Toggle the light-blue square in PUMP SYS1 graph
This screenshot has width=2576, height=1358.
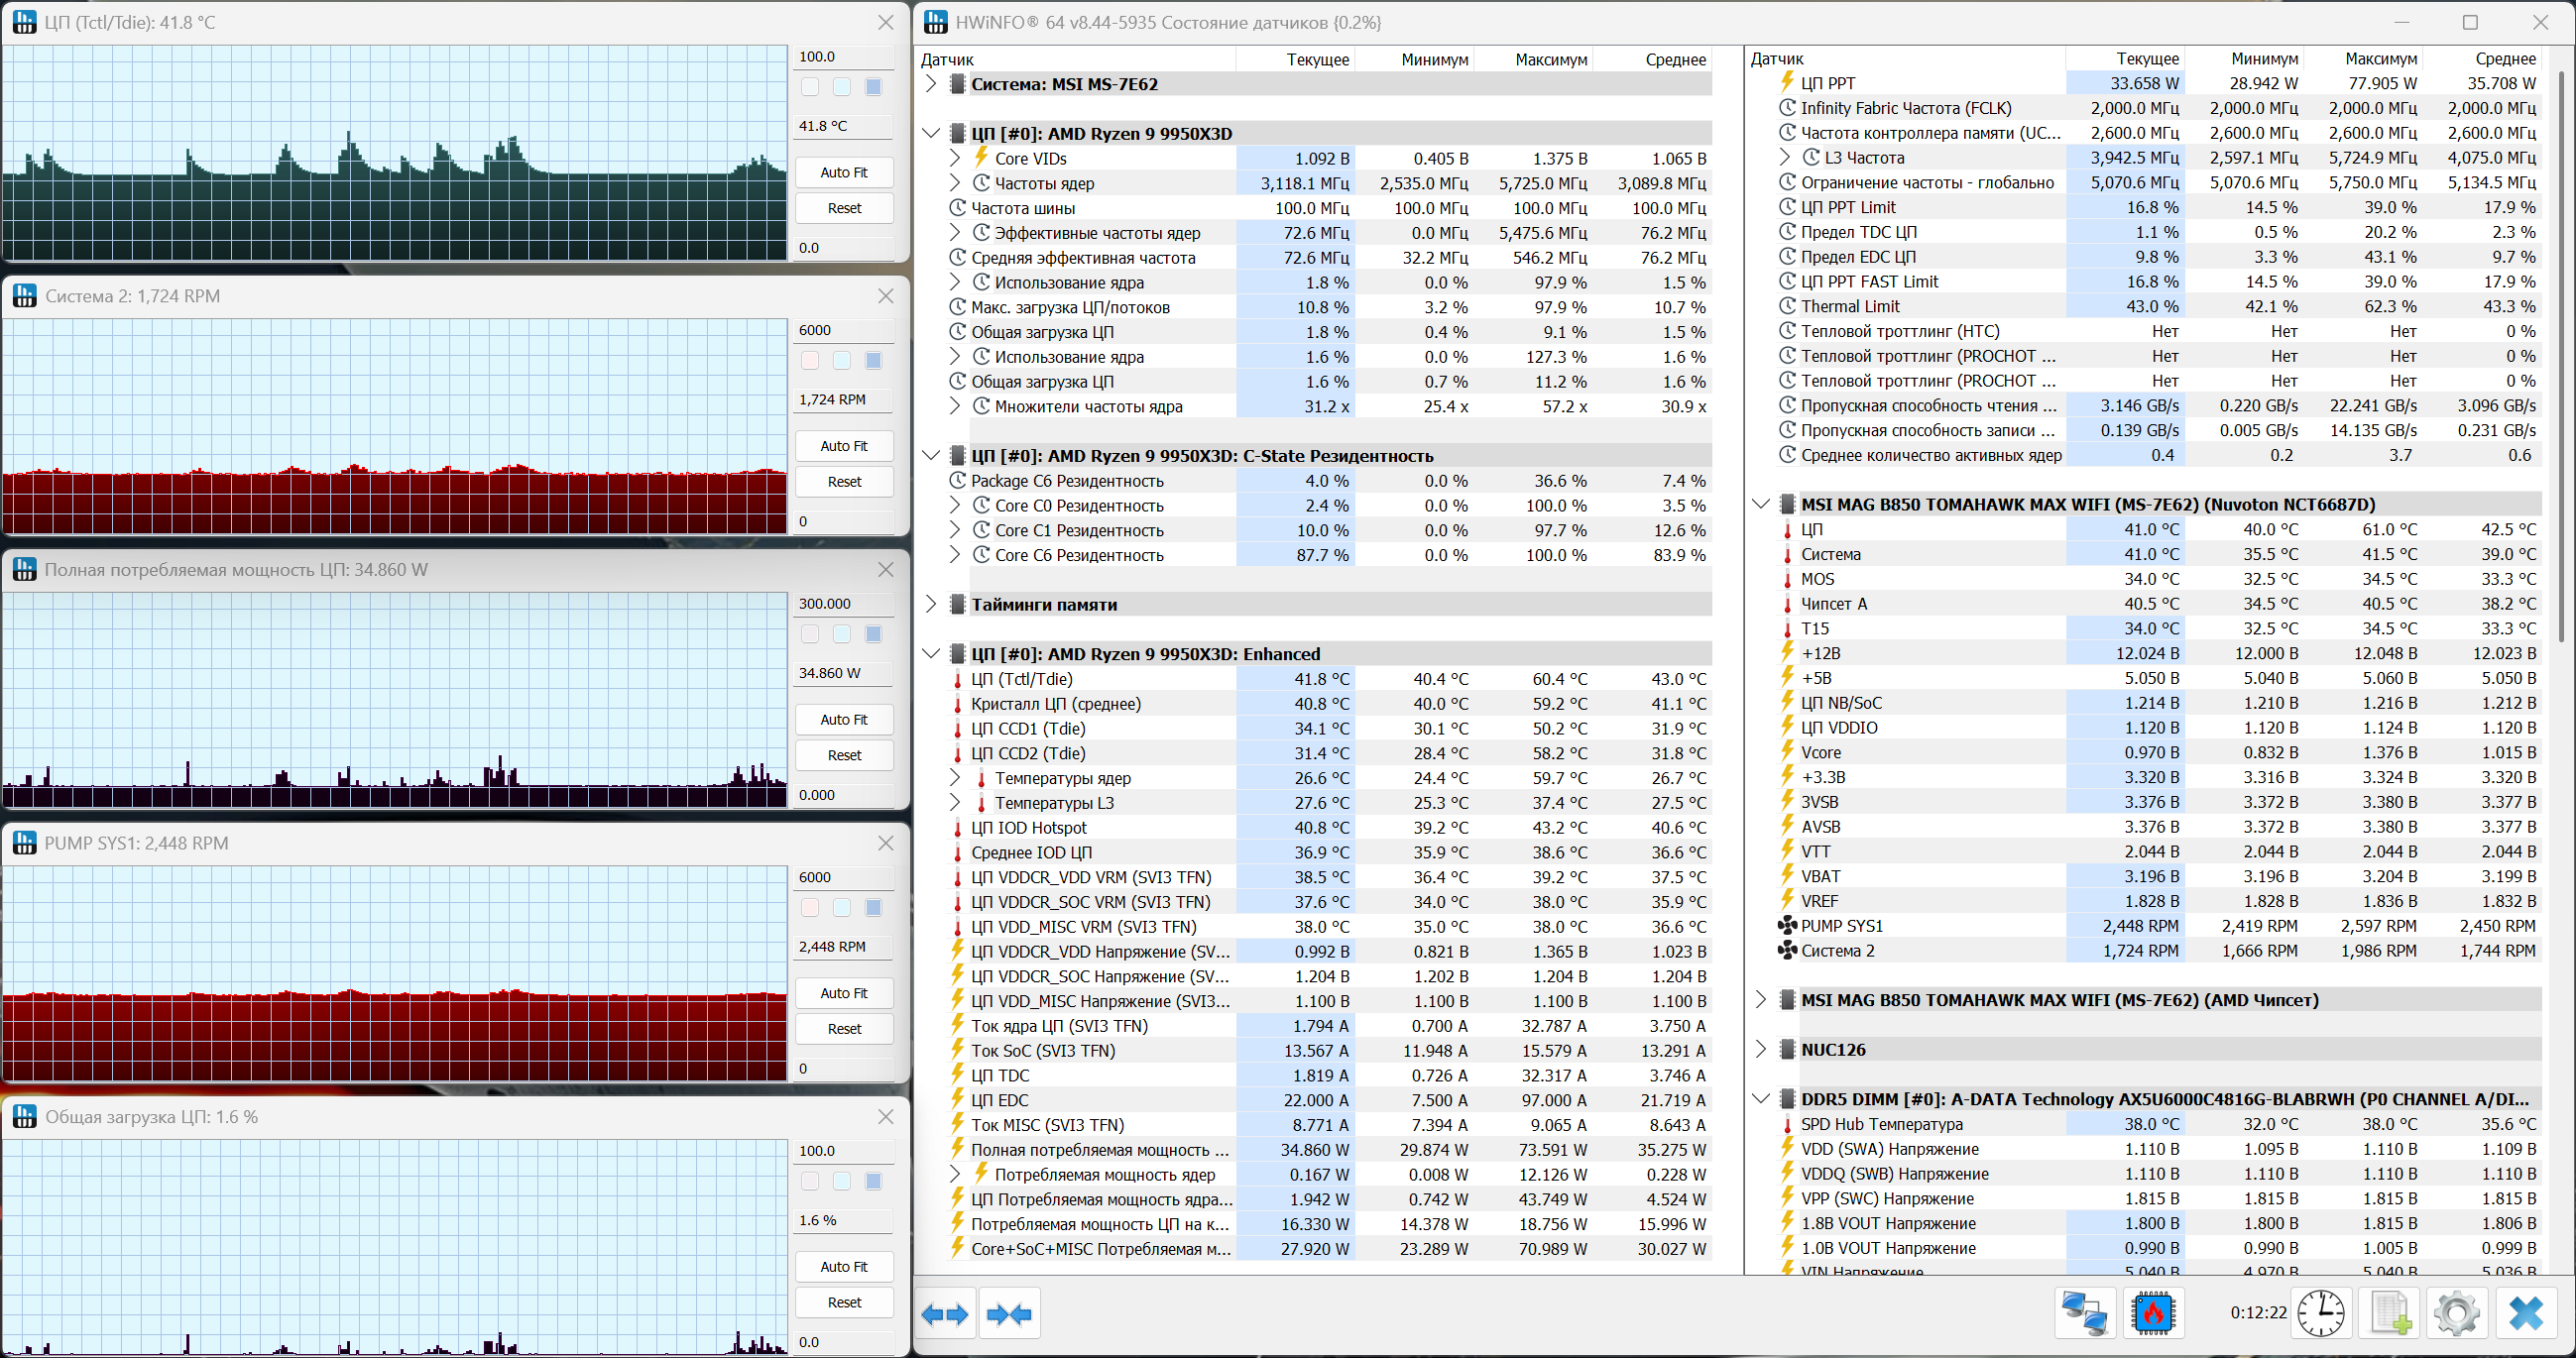click(842, 907)
